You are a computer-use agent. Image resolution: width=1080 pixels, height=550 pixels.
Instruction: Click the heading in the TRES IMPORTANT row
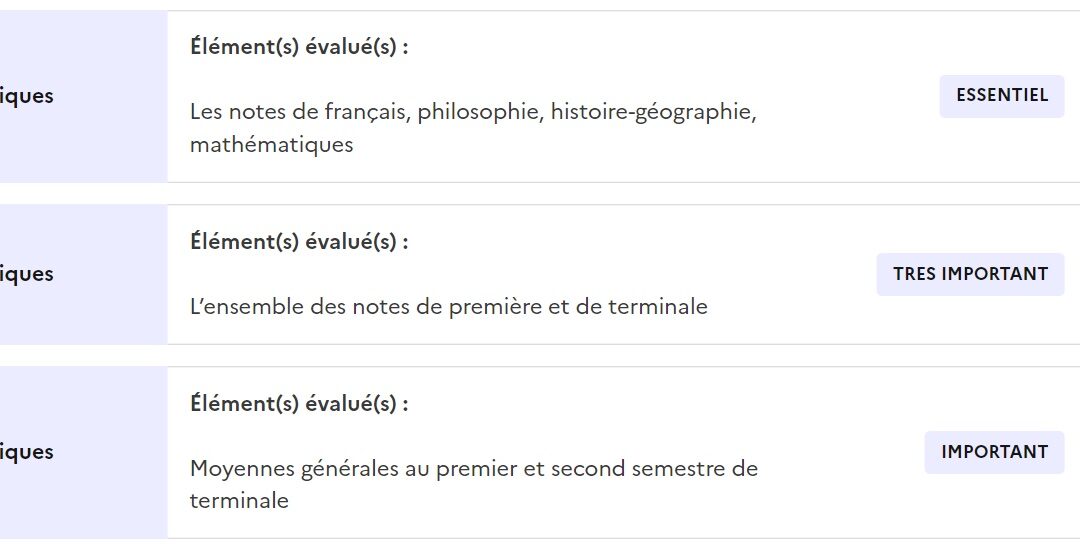click(299, 242)
